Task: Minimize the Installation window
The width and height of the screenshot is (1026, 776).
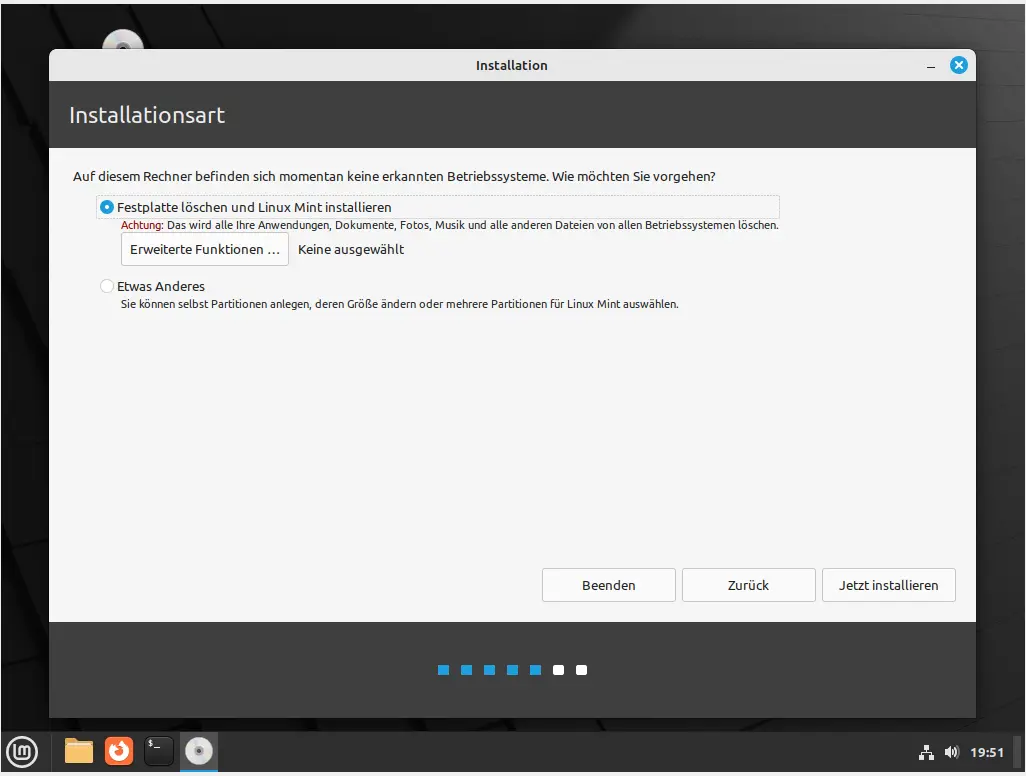Action: pos(931,66)
